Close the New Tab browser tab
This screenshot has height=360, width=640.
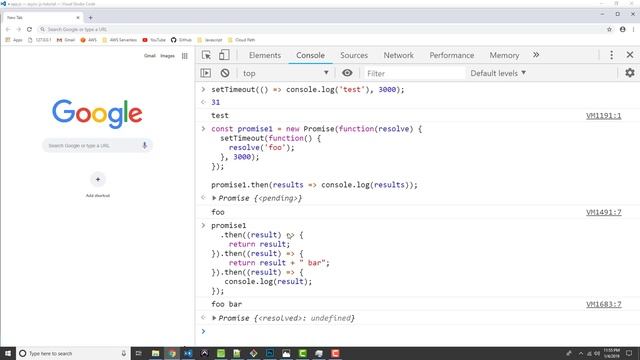tap(78, 18)
